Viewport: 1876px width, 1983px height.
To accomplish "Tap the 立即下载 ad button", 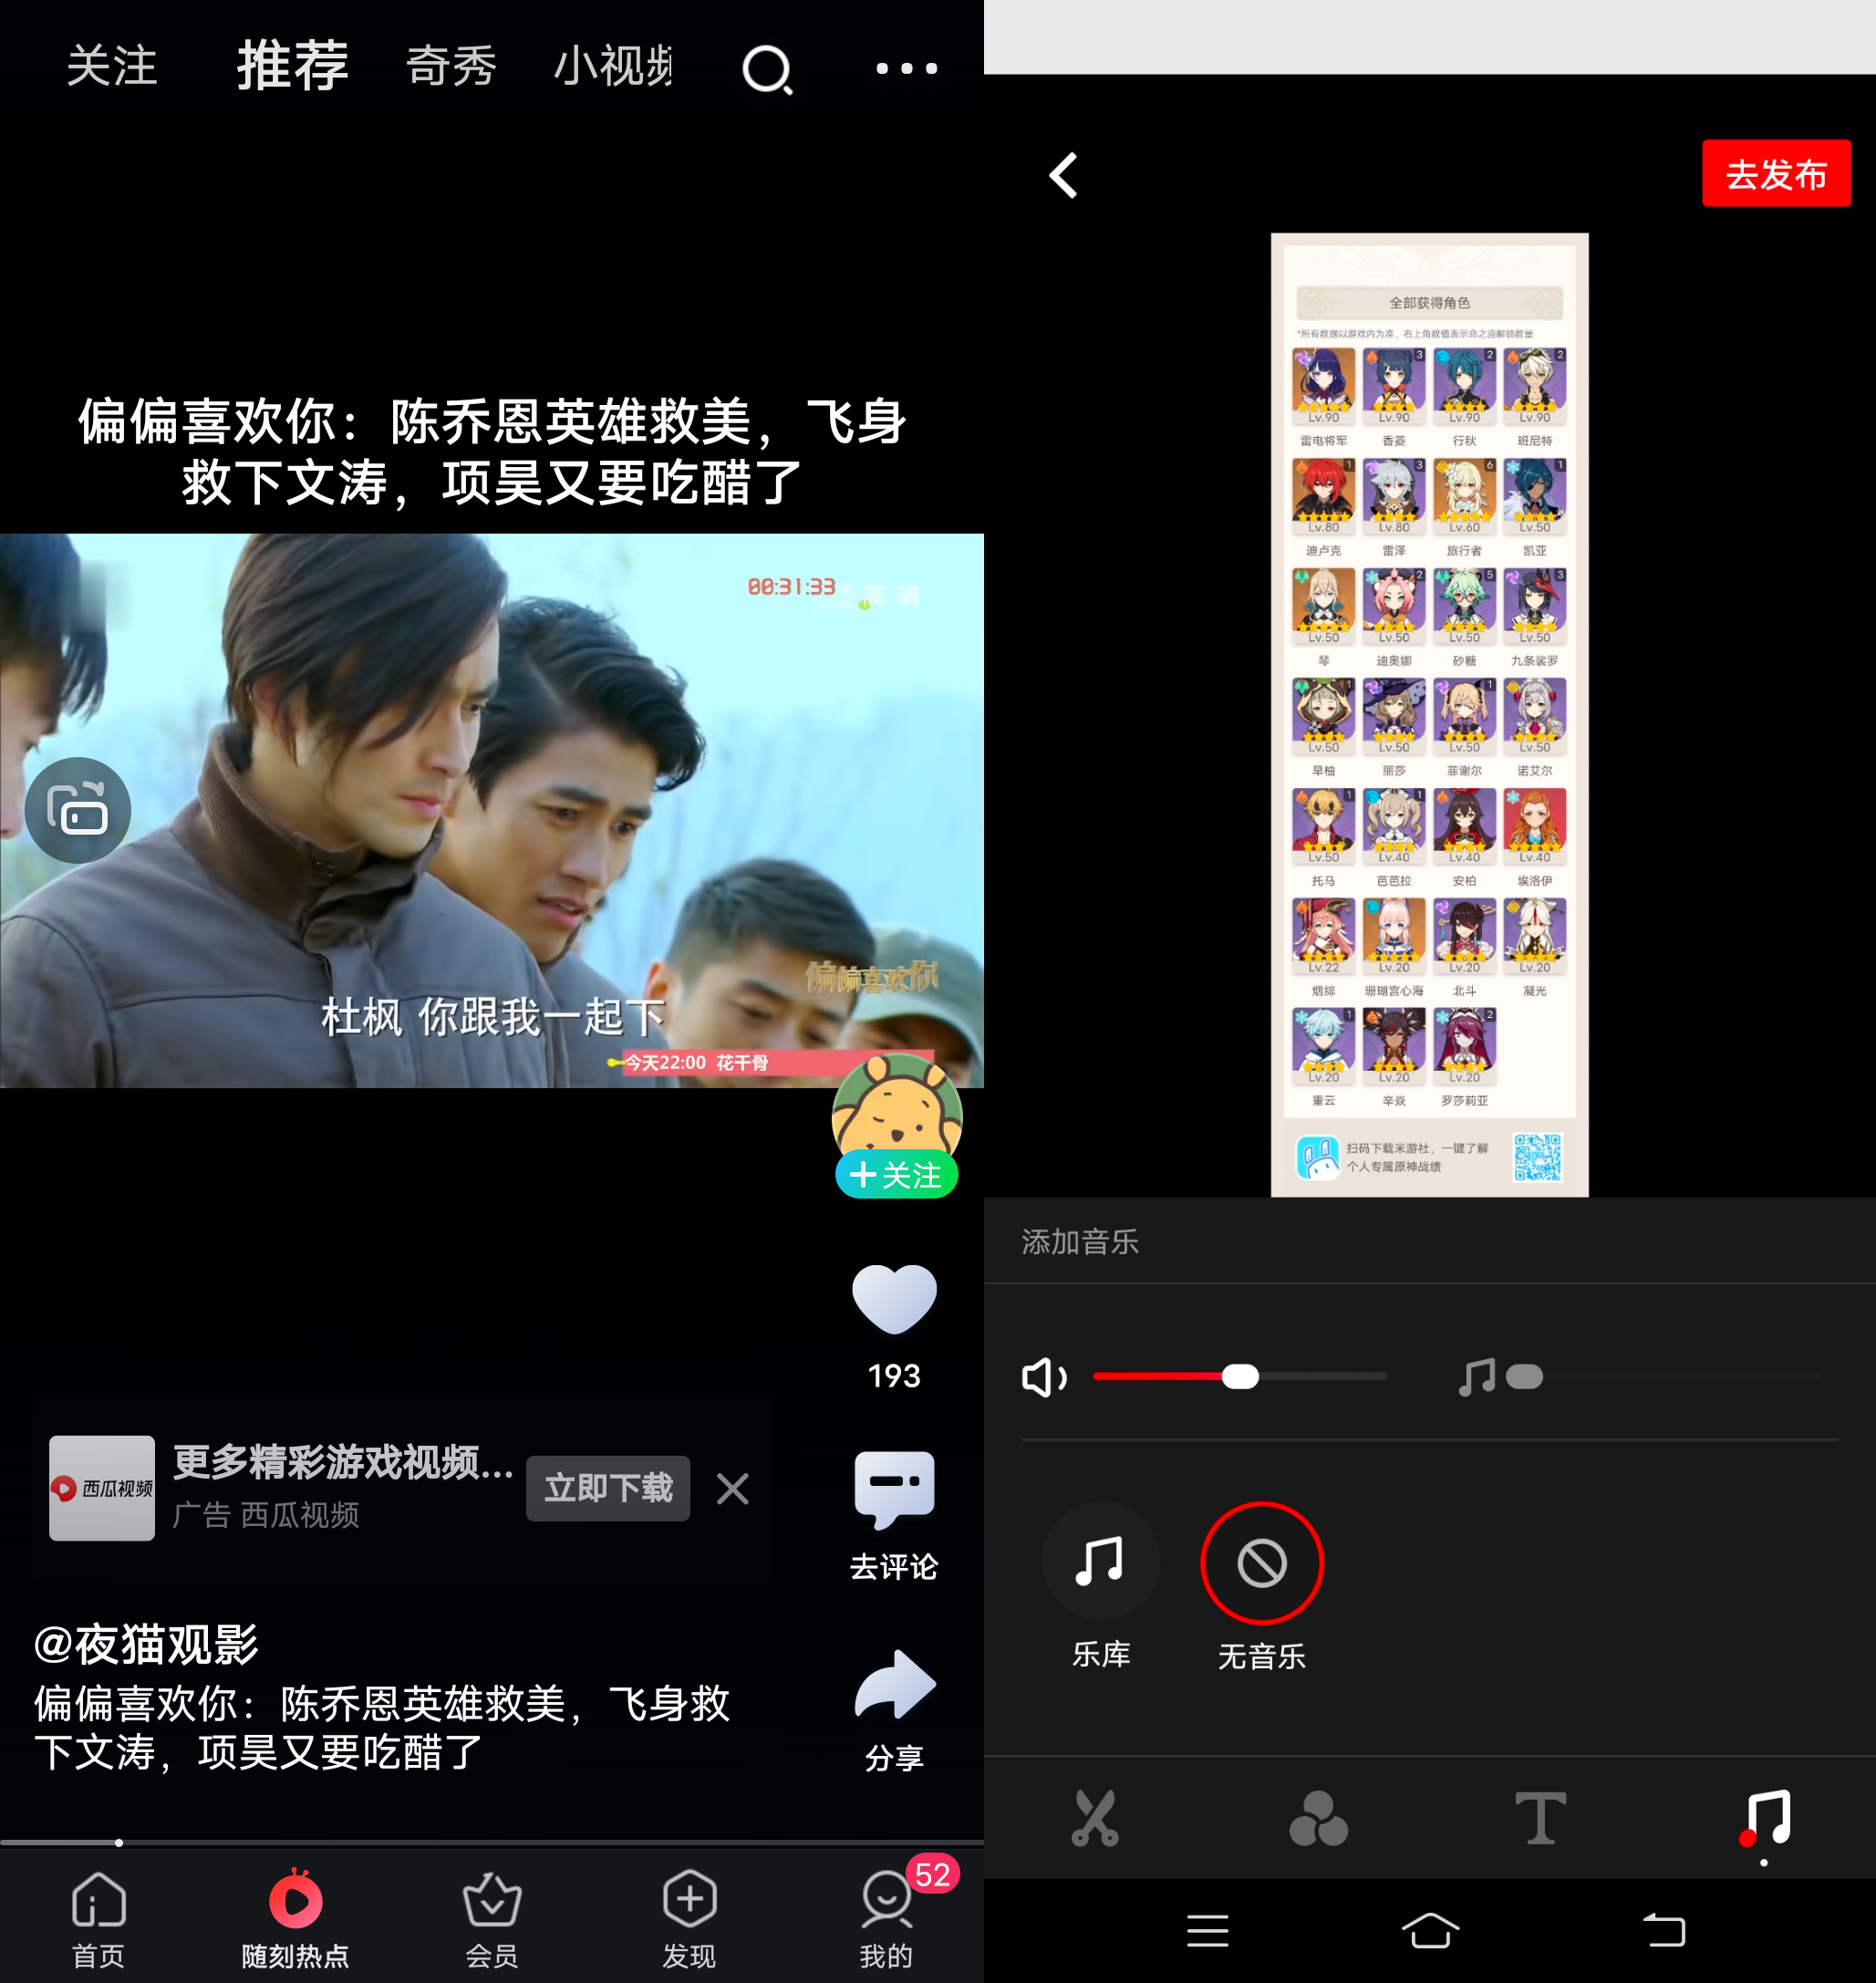I will (608, 1488).
